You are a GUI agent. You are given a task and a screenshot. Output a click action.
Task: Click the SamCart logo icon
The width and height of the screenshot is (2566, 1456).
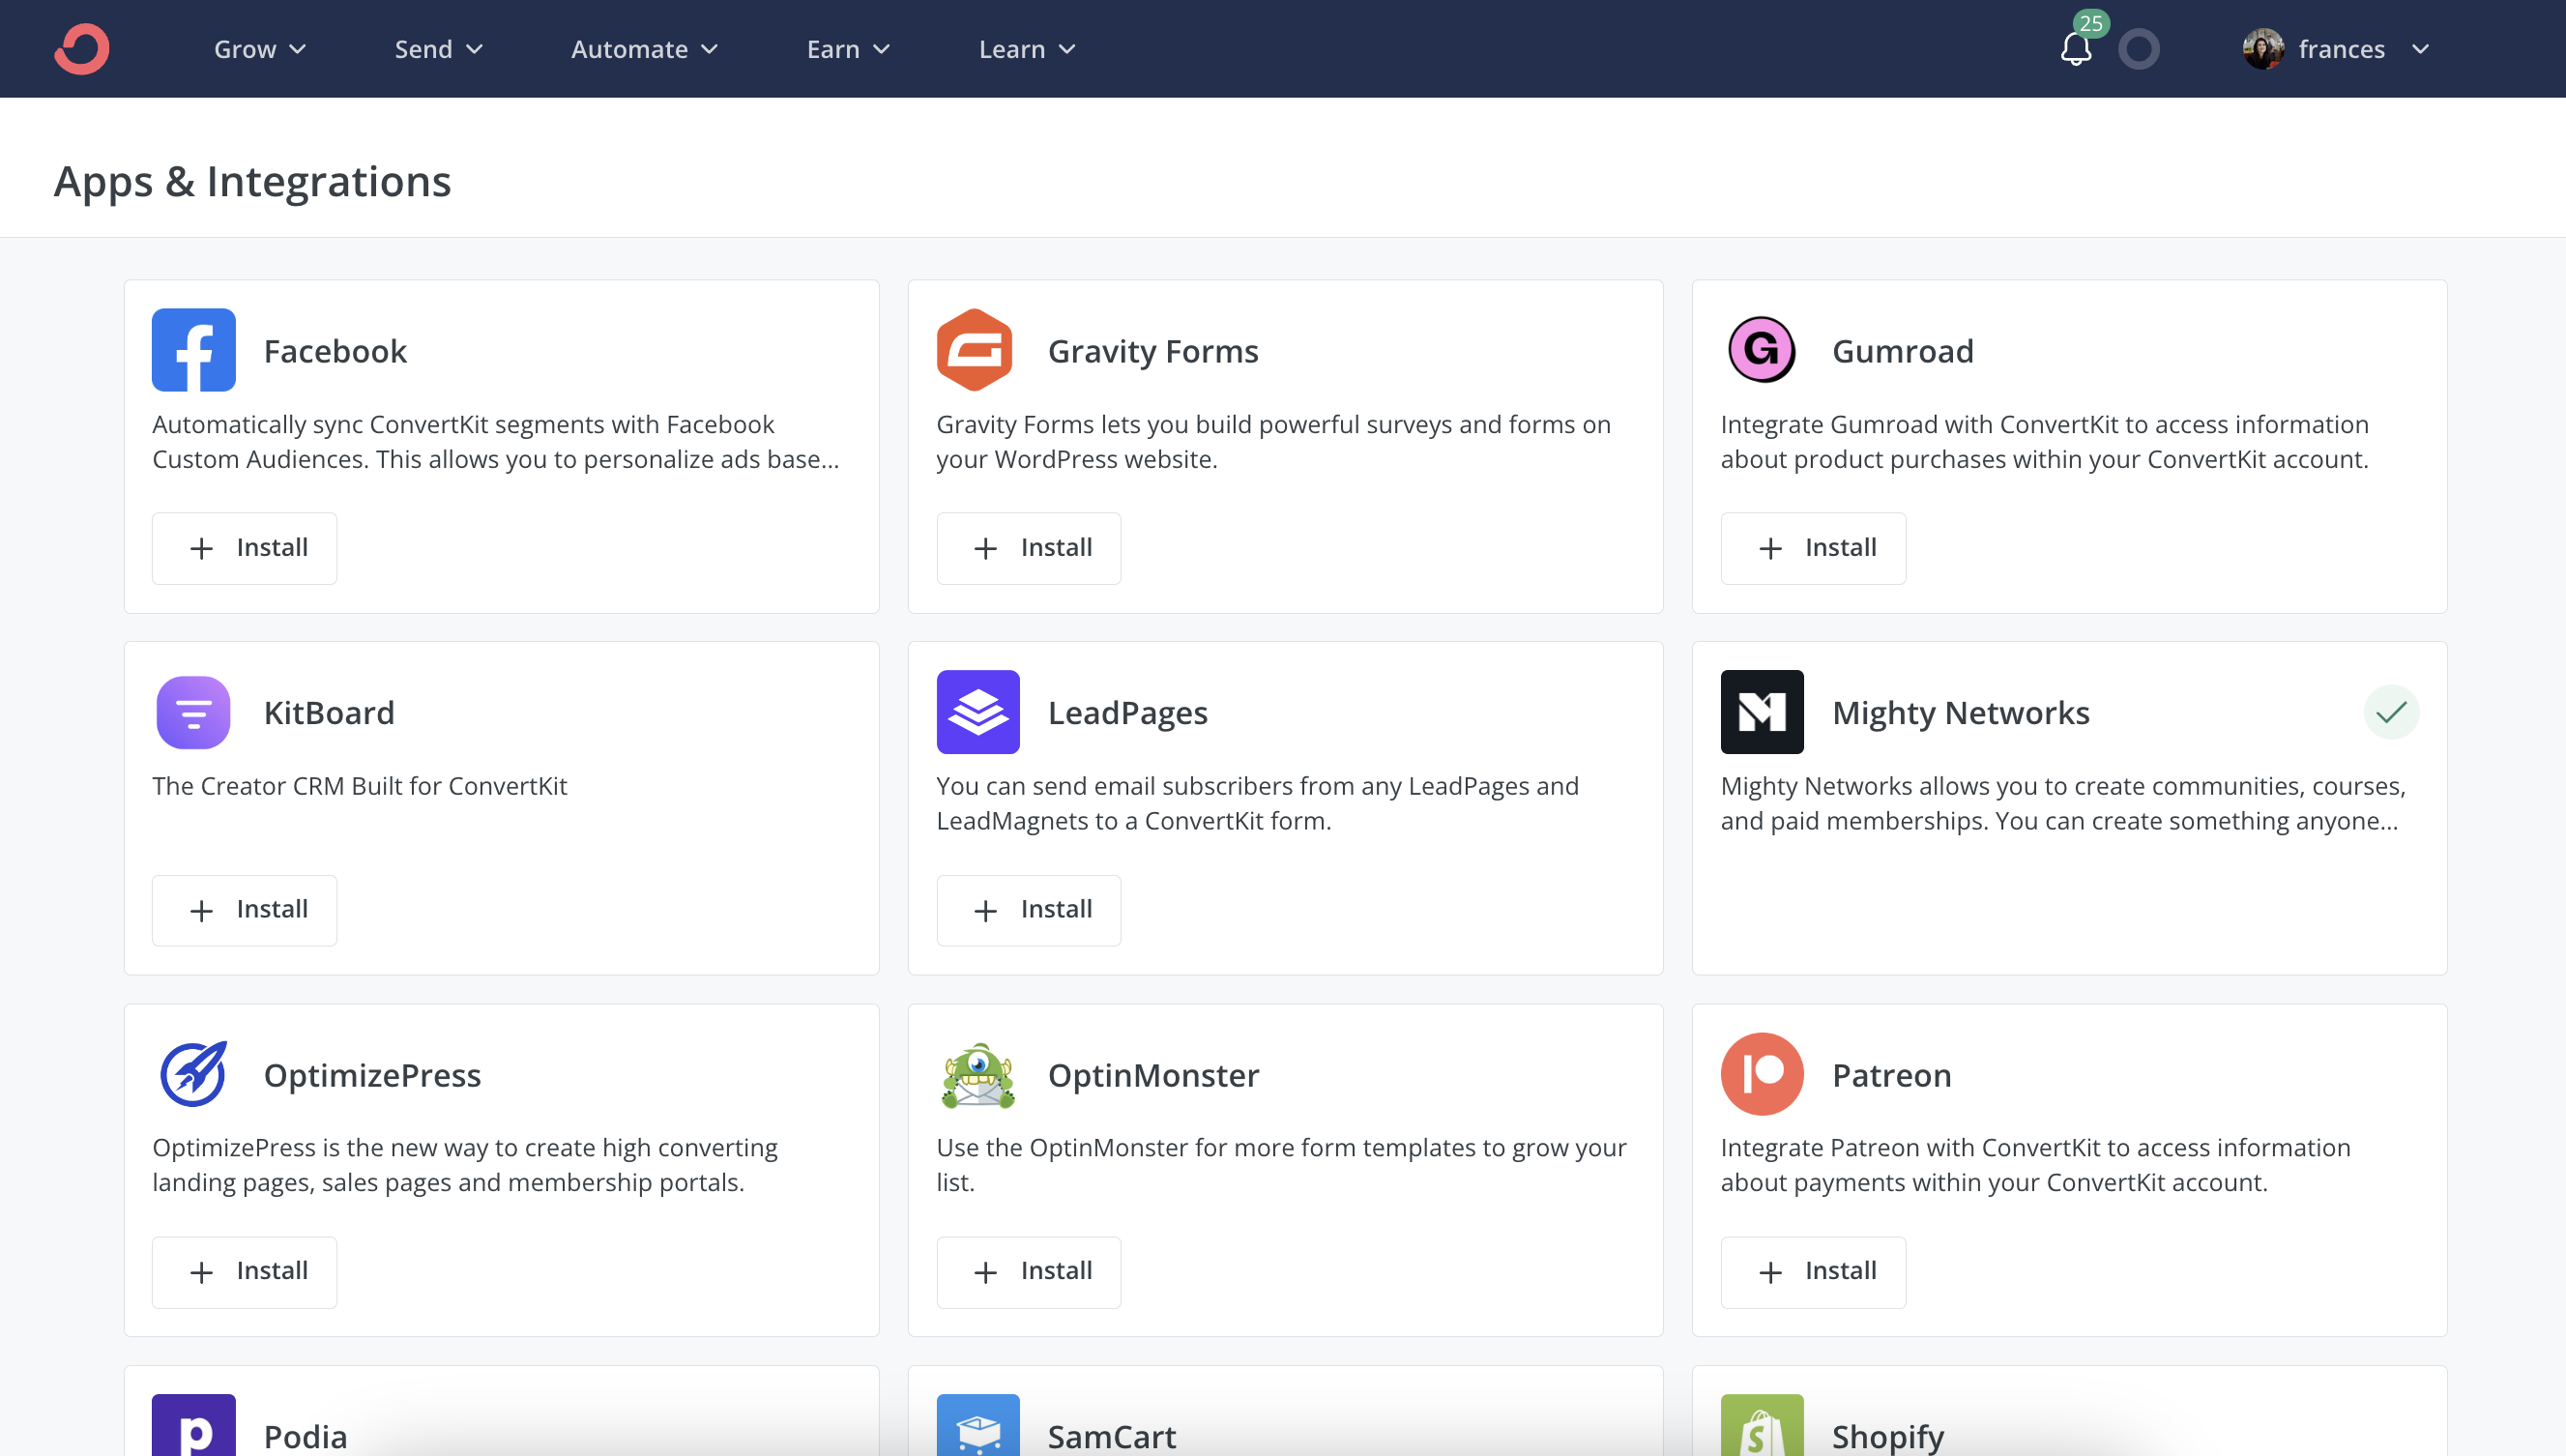[978, 1426]
